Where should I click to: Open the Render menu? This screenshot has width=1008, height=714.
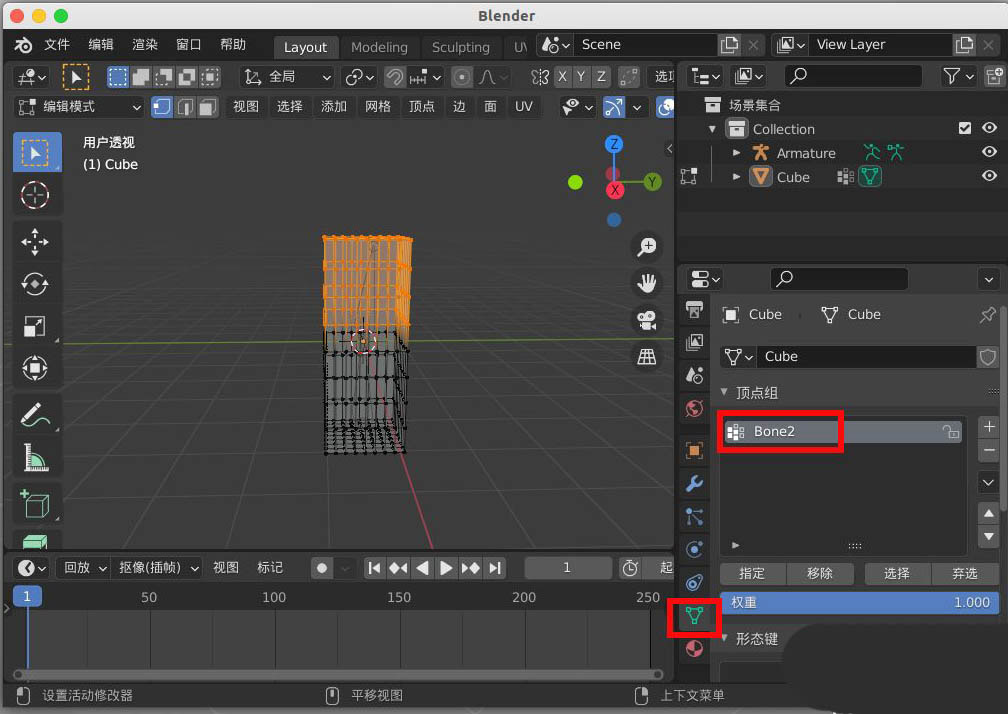145,44
